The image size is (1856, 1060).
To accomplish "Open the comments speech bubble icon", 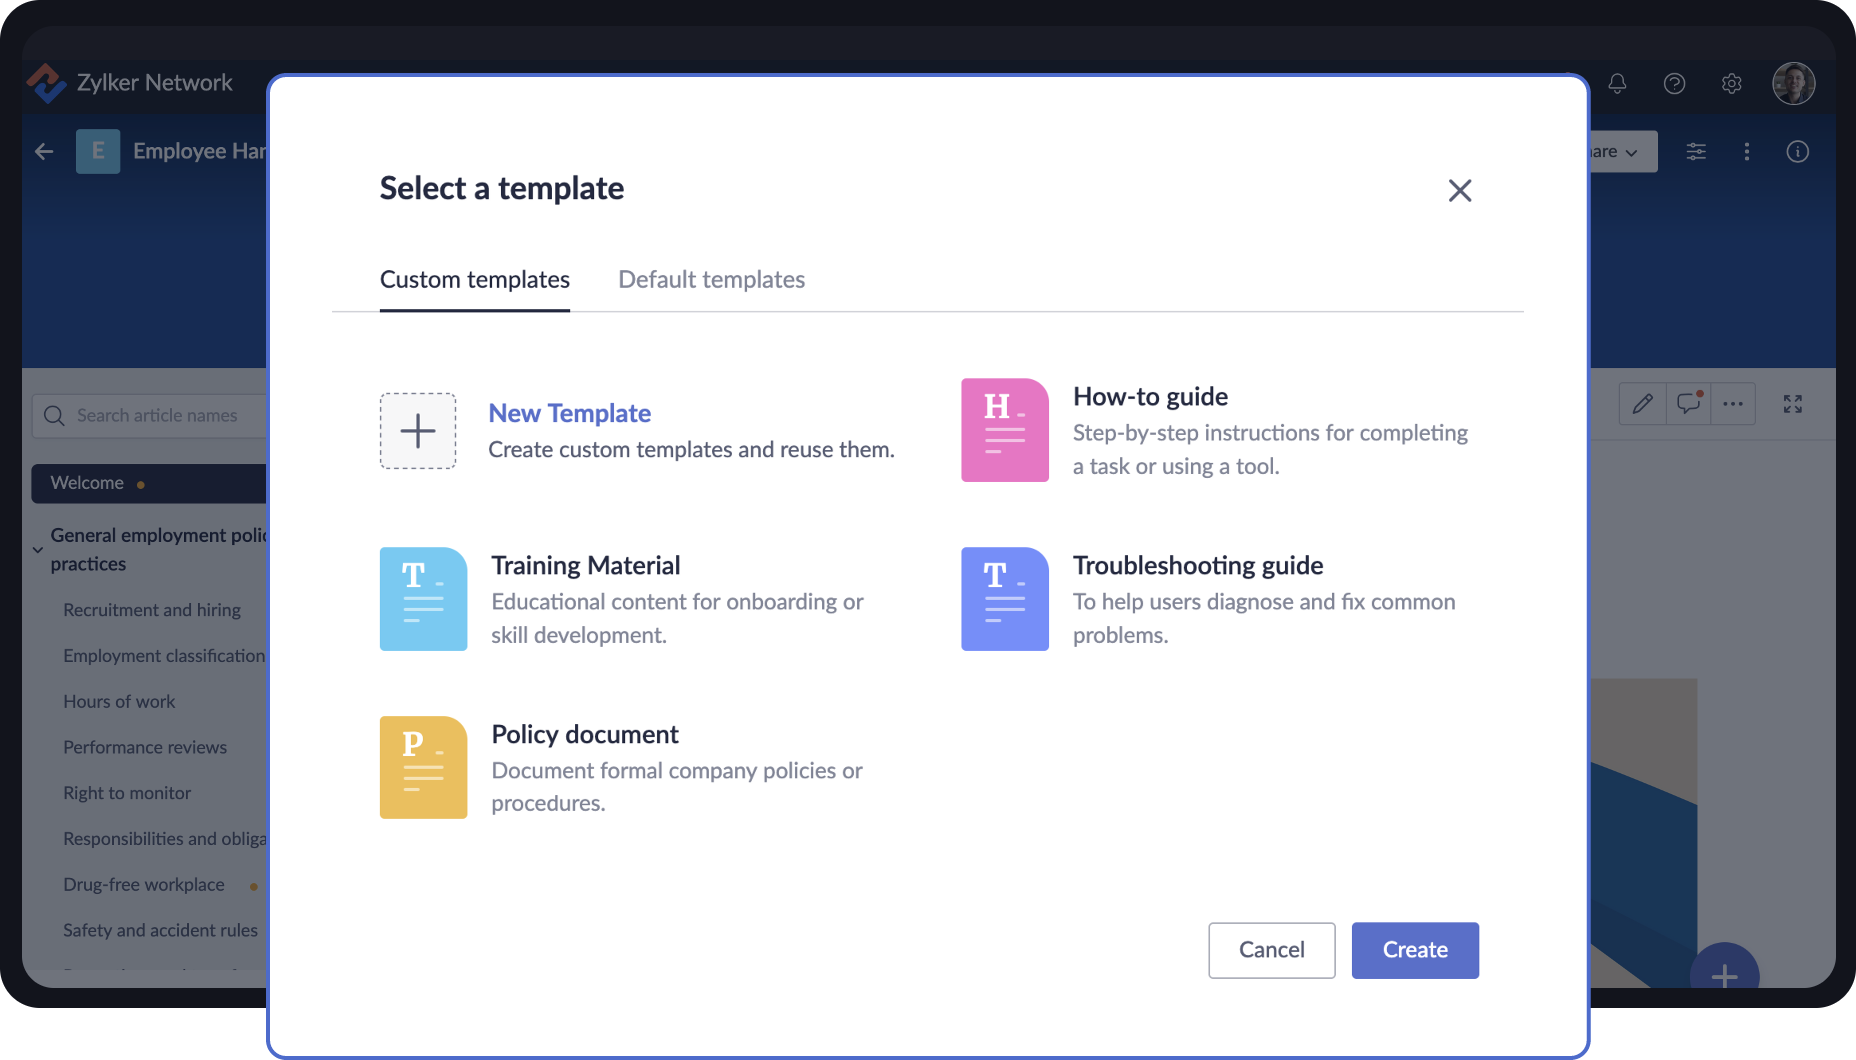I will (x=1688, y=404).
